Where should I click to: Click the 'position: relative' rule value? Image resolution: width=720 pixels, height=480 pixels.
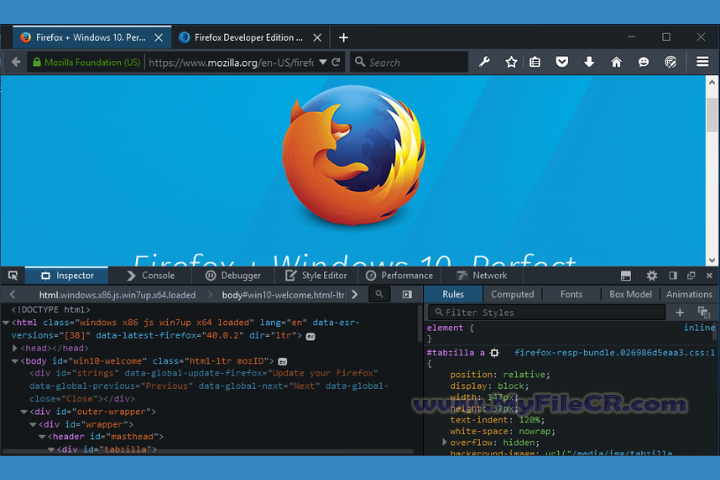tap(524, 375)
